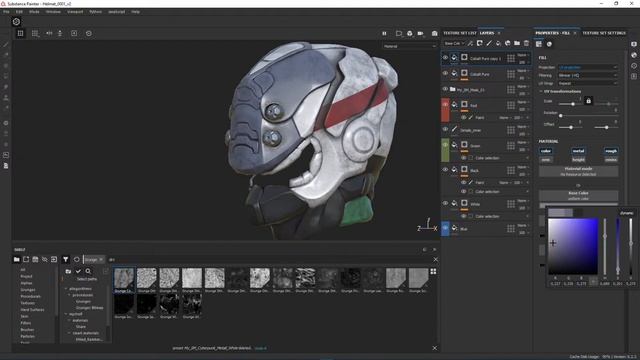
Task: Collapse the allegorithmic tree node in shelf
Action: pos(66,289)
